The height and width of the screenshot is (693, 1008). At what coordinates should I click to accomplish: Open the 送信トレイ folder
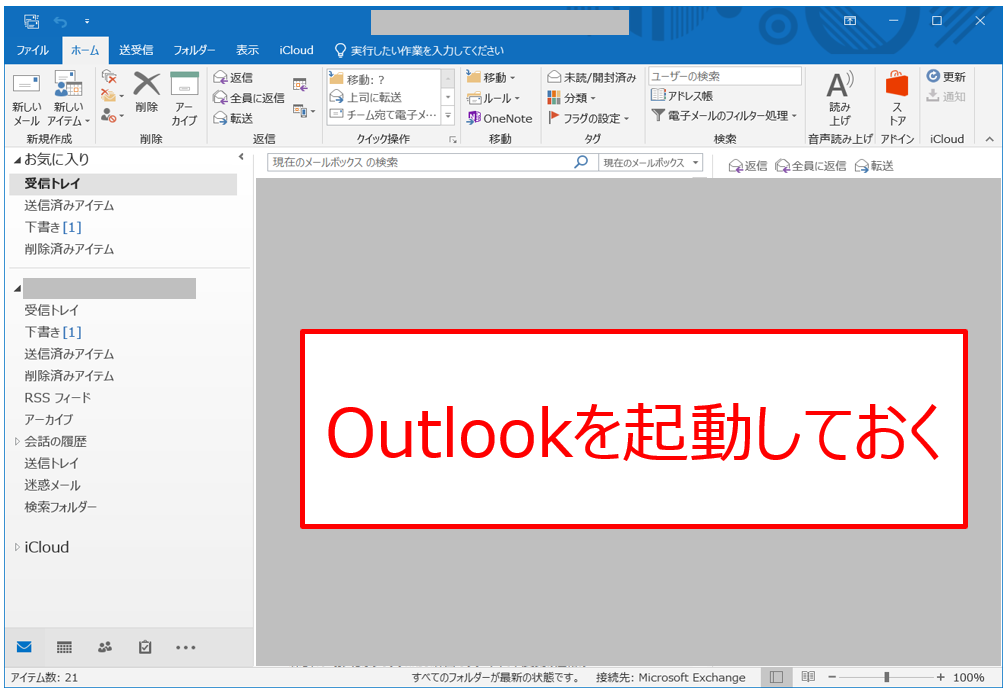coord(51,464)
